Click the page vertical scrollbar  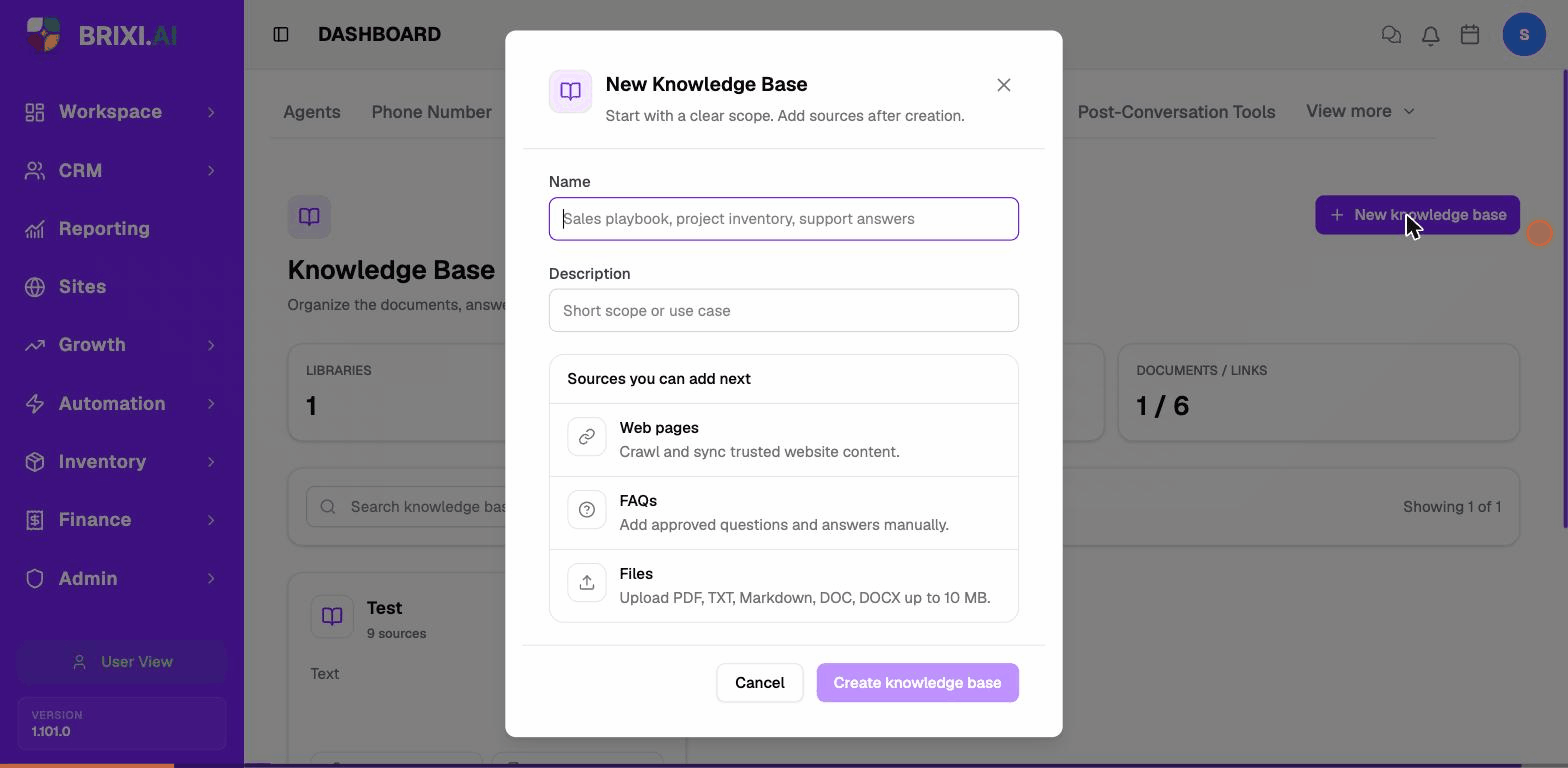1564,299
